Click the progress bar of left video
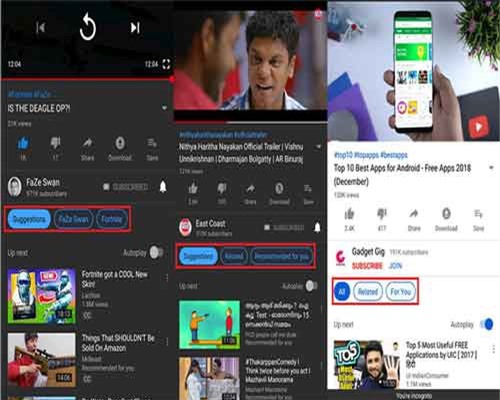Screen dimensions: 500x400 coord(87,79)
